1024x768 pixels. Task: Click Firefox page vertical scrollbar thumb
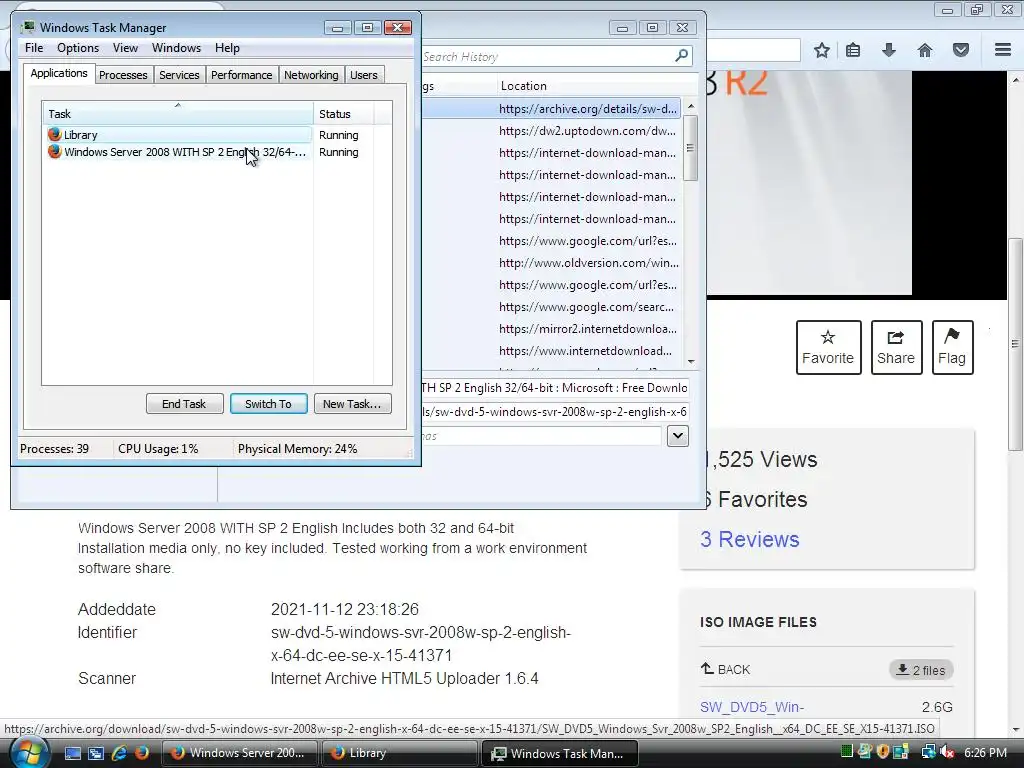[x=1015, y=344]
